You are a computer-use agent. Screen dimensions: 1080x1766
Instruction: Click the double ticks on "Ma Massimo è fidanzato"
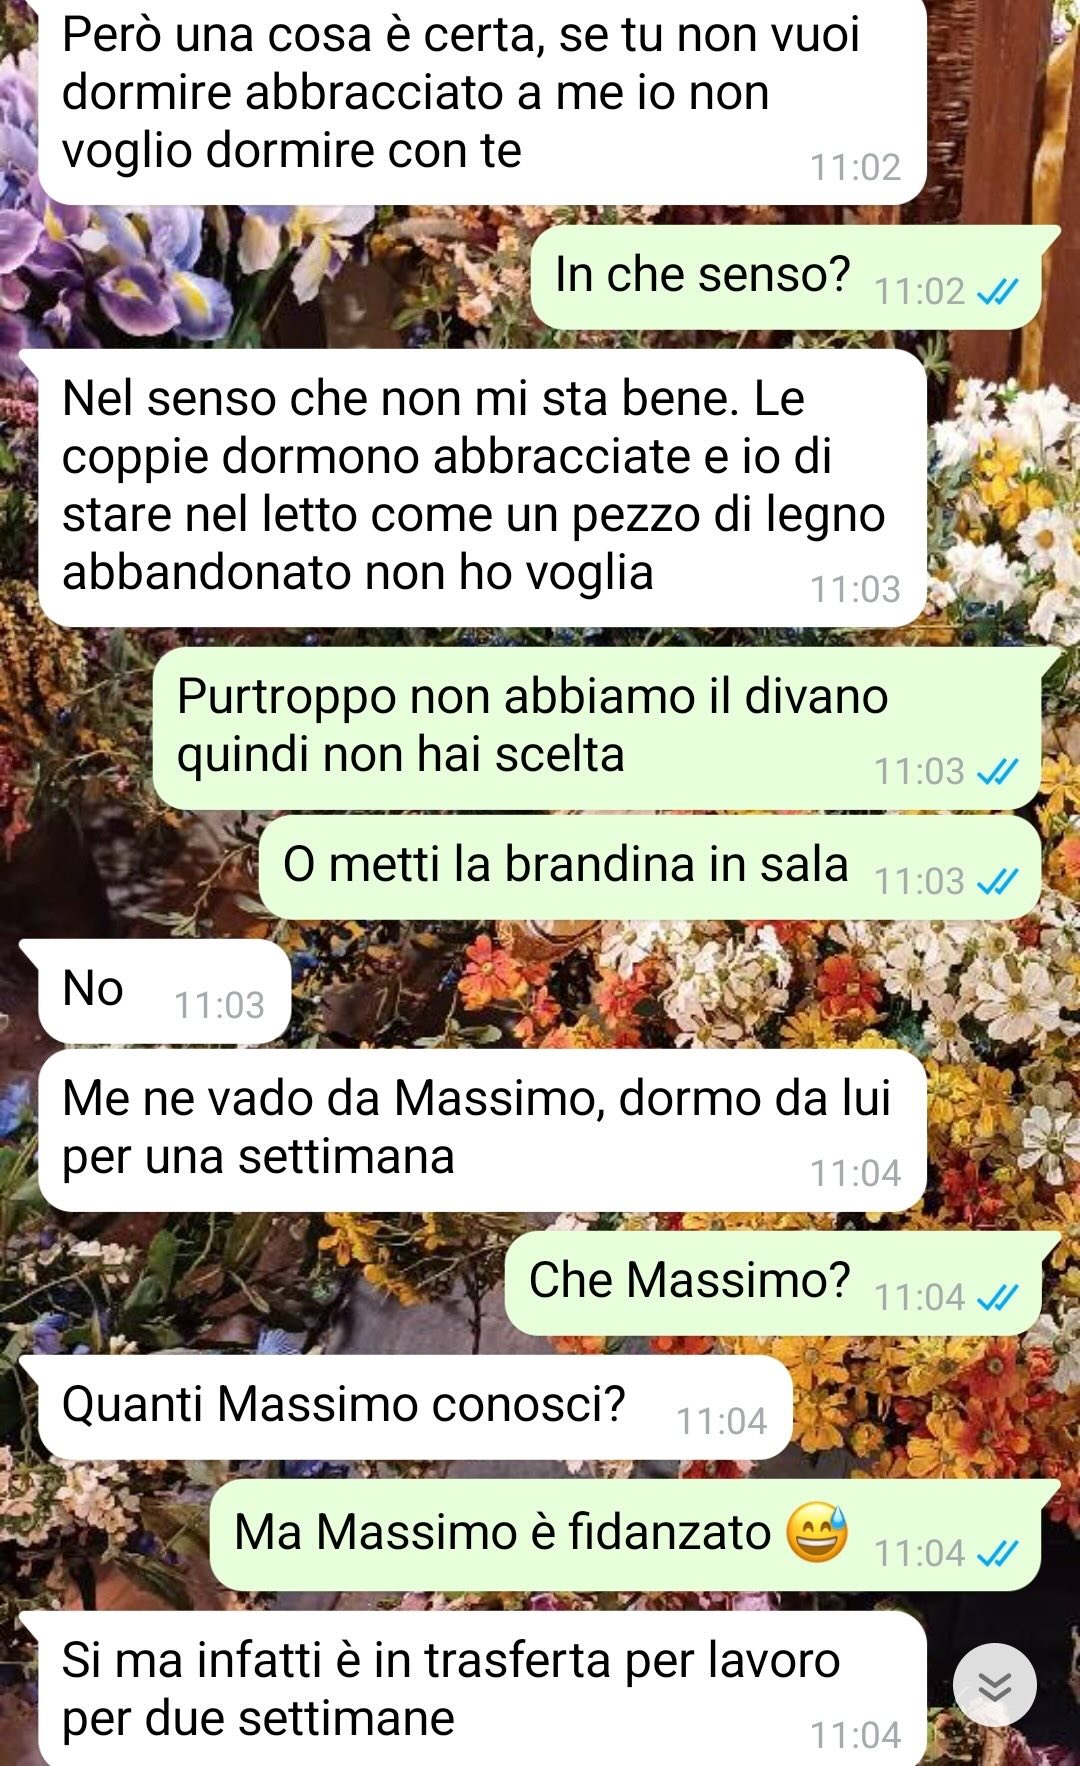pyautogui.click(x=997, y=1553)
